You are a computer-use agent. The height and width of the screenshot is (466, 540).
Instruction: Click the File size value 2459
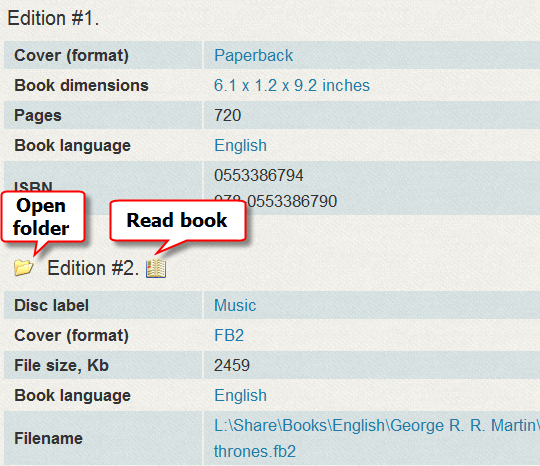pyautogui.click(x=232, y=365)
